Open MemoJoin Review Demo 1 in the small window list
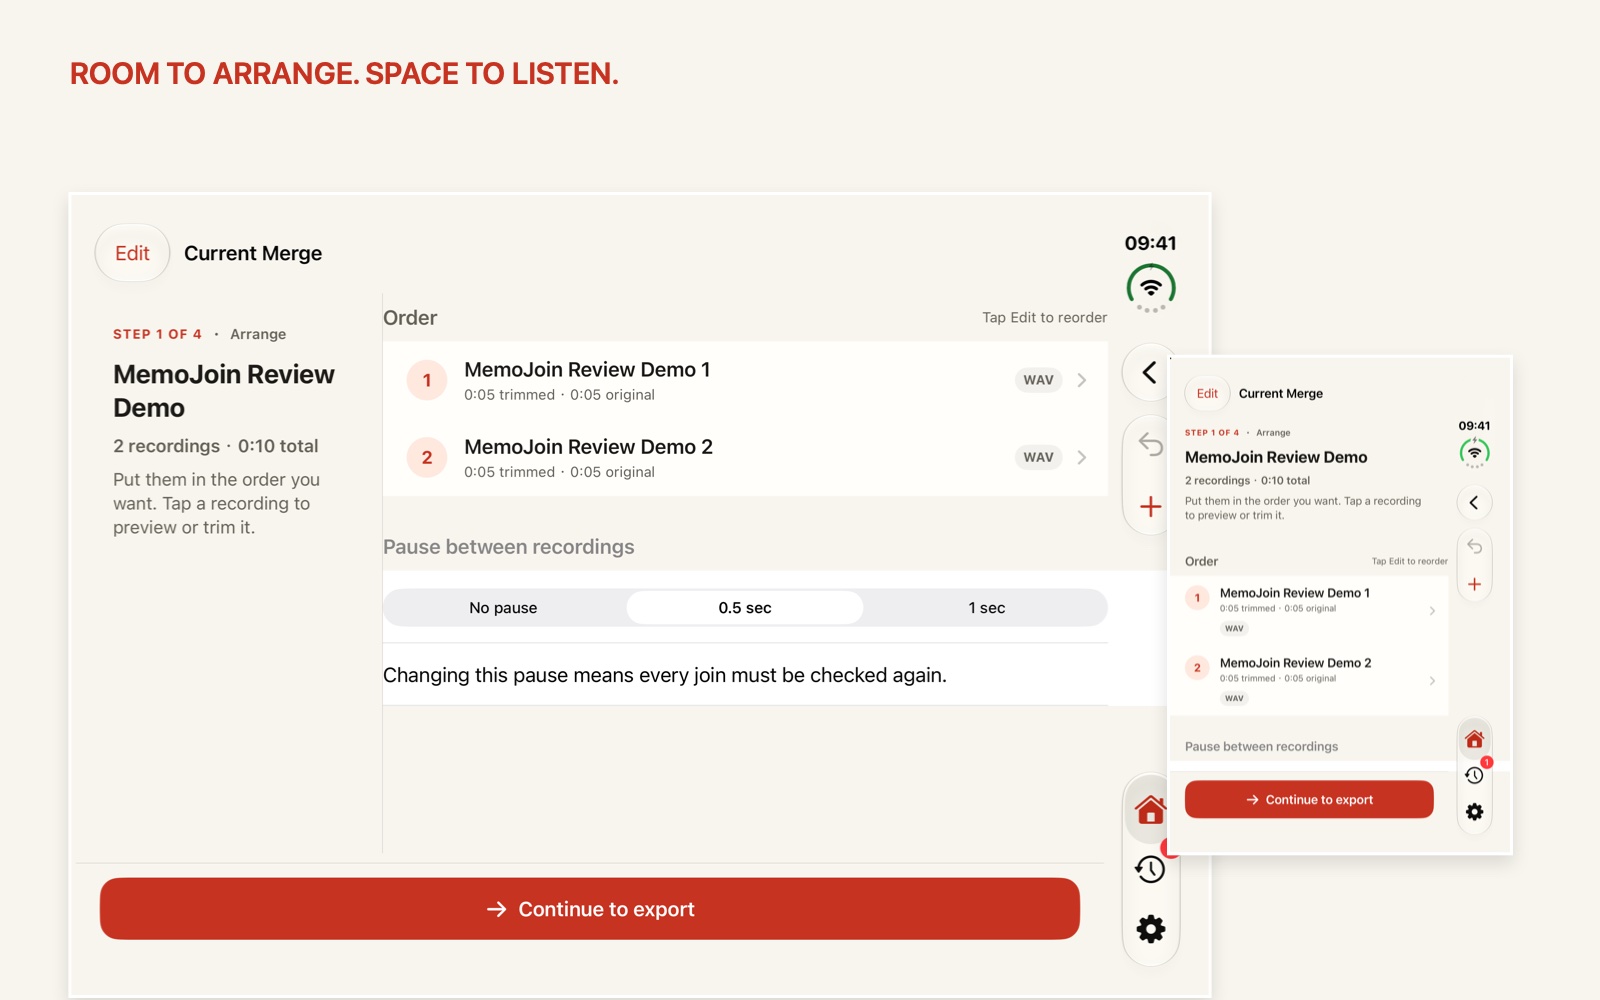The width and height of the screenshot is (1600, 1000). (1308, 610)
